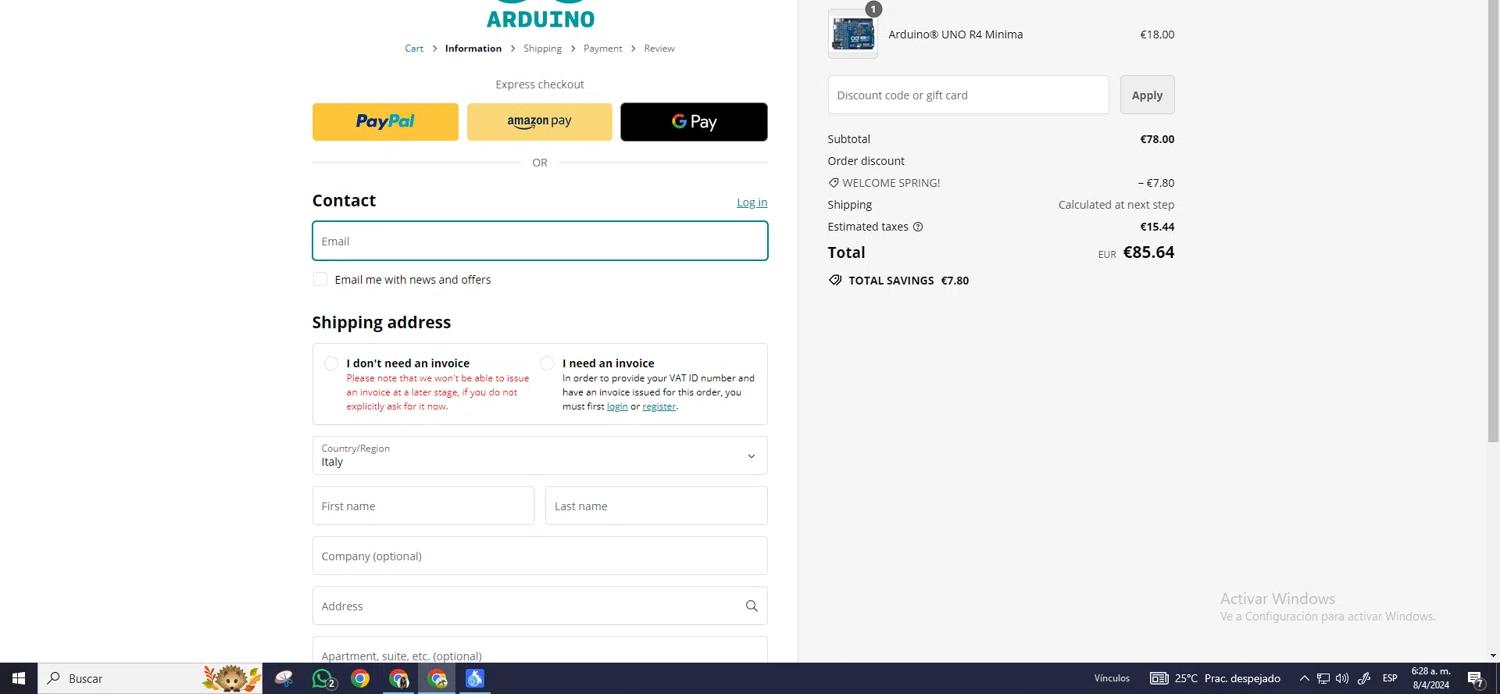
Task: Show hidden system tray icons
Action: (1304, 678)
